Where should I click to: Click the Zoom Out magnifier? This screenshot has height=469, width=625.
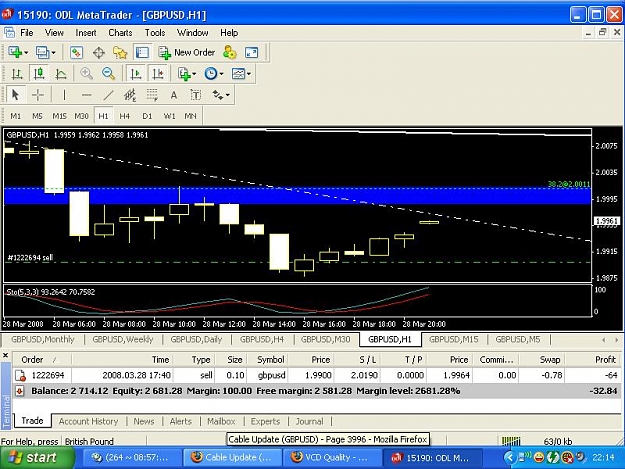click(x=108, y=74)
